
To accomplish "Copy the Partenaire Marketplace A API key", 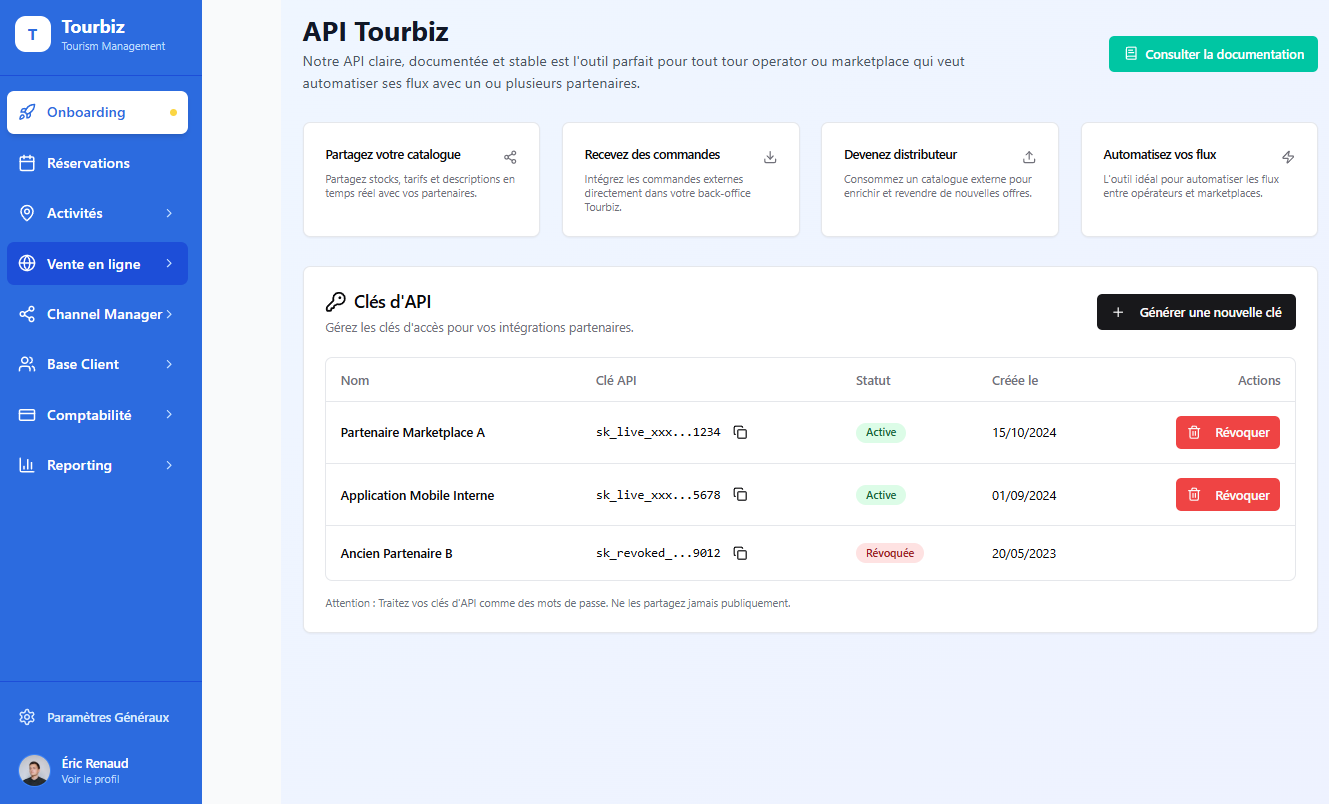I will [740, 432].
